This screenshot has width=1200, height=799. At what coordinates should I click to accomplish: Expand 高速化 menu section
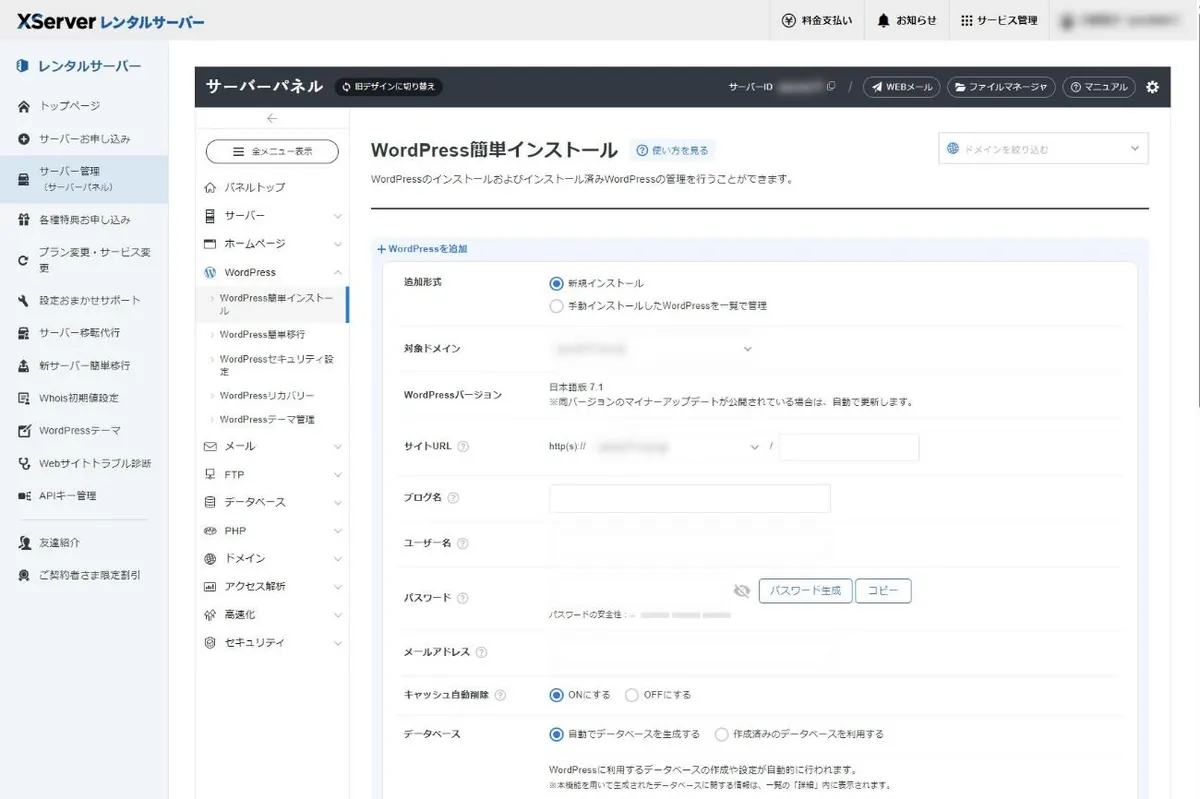272,614
